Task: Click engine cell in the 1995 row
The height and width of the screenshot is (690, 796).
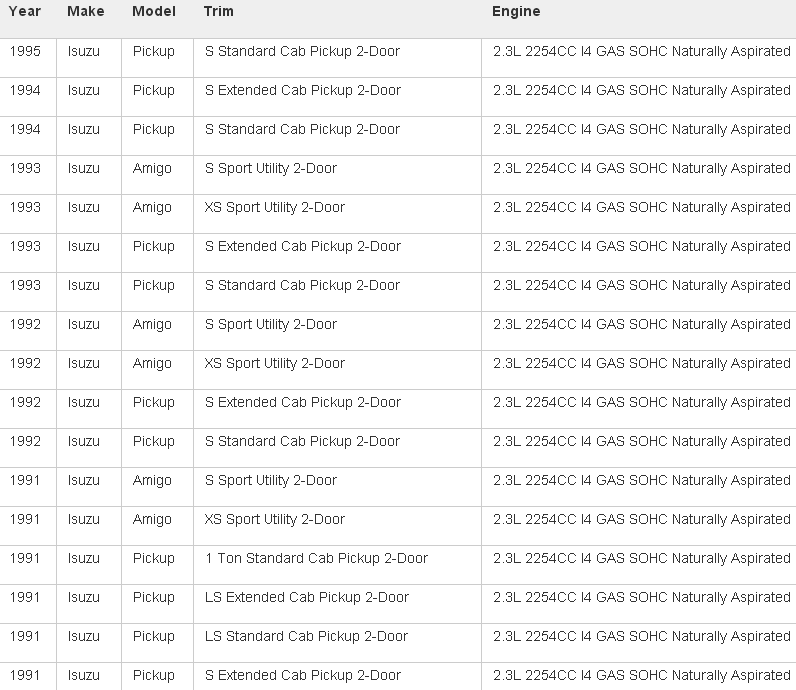Action: click(x=641, y=51)
